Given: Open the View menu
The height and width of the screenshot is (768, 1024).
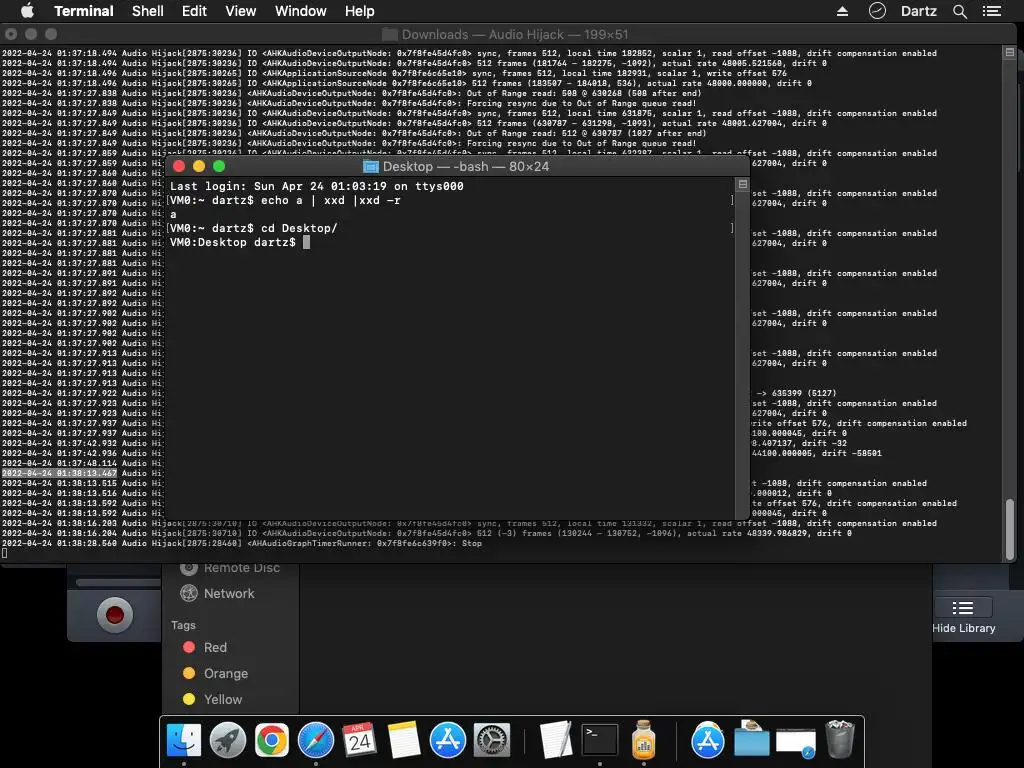Looking at the screenshot, I should (x=240, y=11).
